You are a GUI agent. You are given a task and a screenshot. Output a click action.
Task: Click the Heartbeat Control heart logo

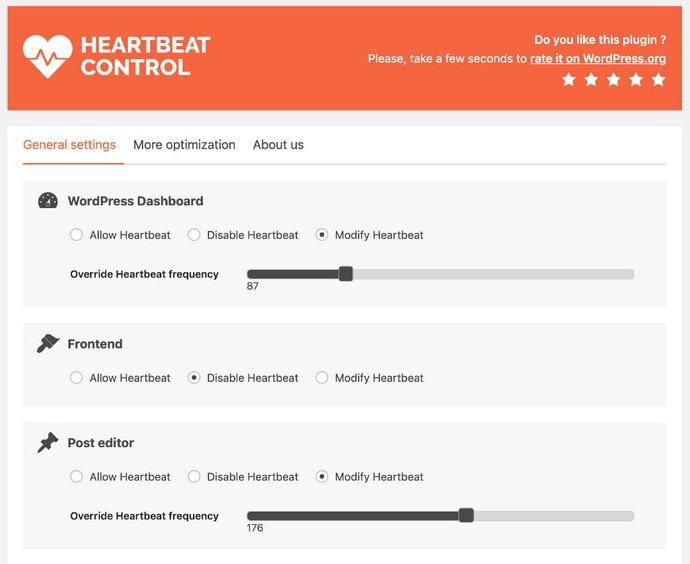click(x=48, y=56)
